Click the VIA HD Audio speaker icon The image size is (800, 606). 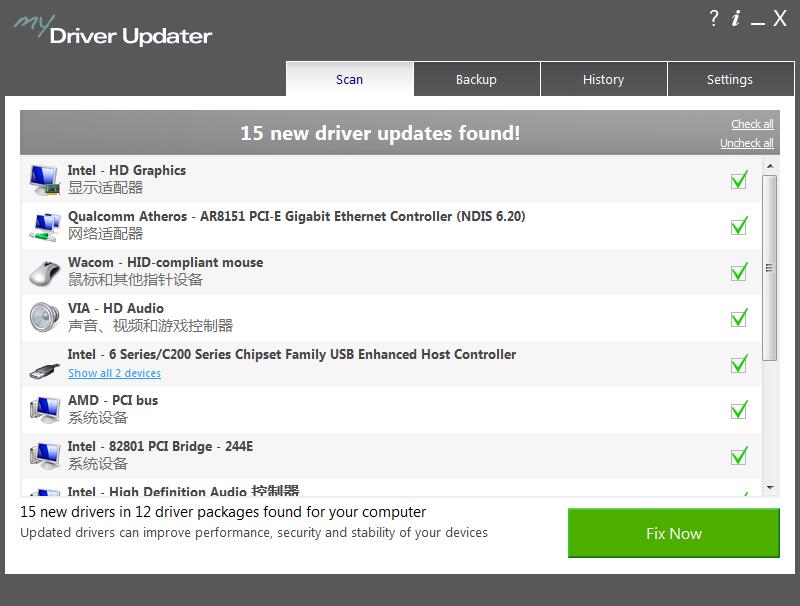(44, 317)
